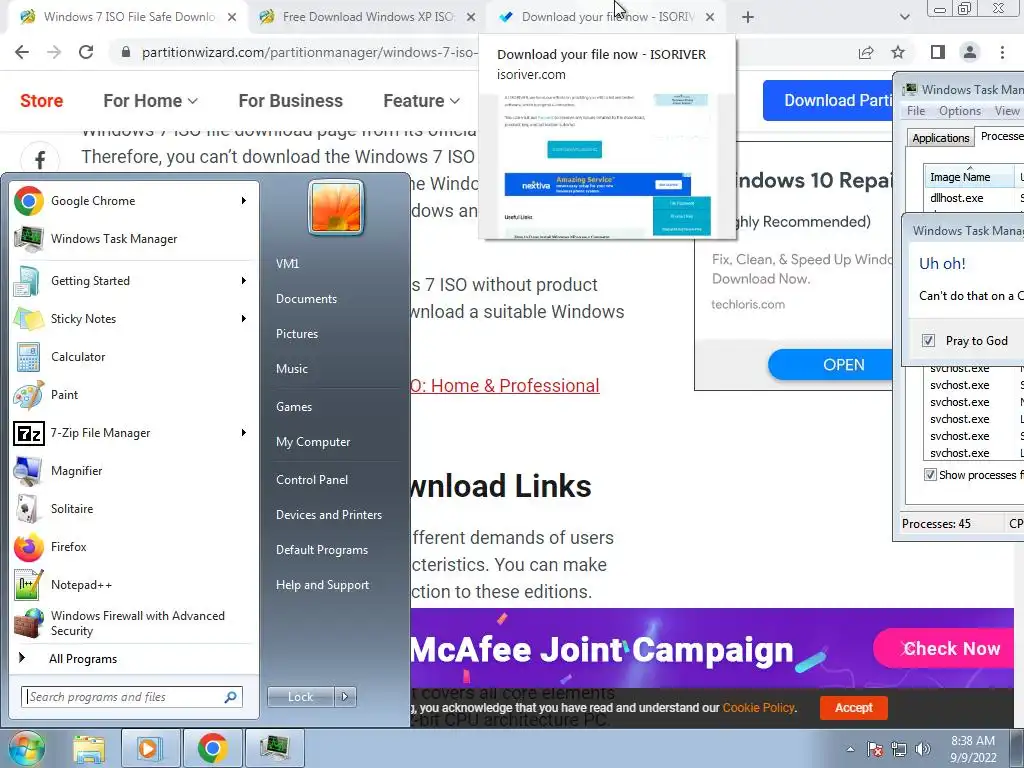Expand Sticky Notes submenu arrow
The width and height of the screenshot is (1024, 768).
pyautogui.click(x=244, y=319)
